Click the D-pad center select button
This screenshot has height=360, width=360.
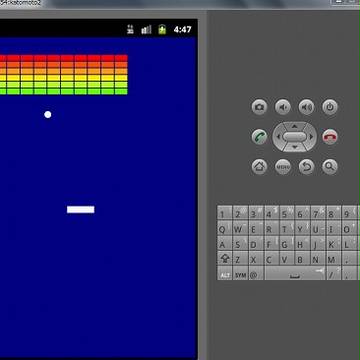[295, 137]
